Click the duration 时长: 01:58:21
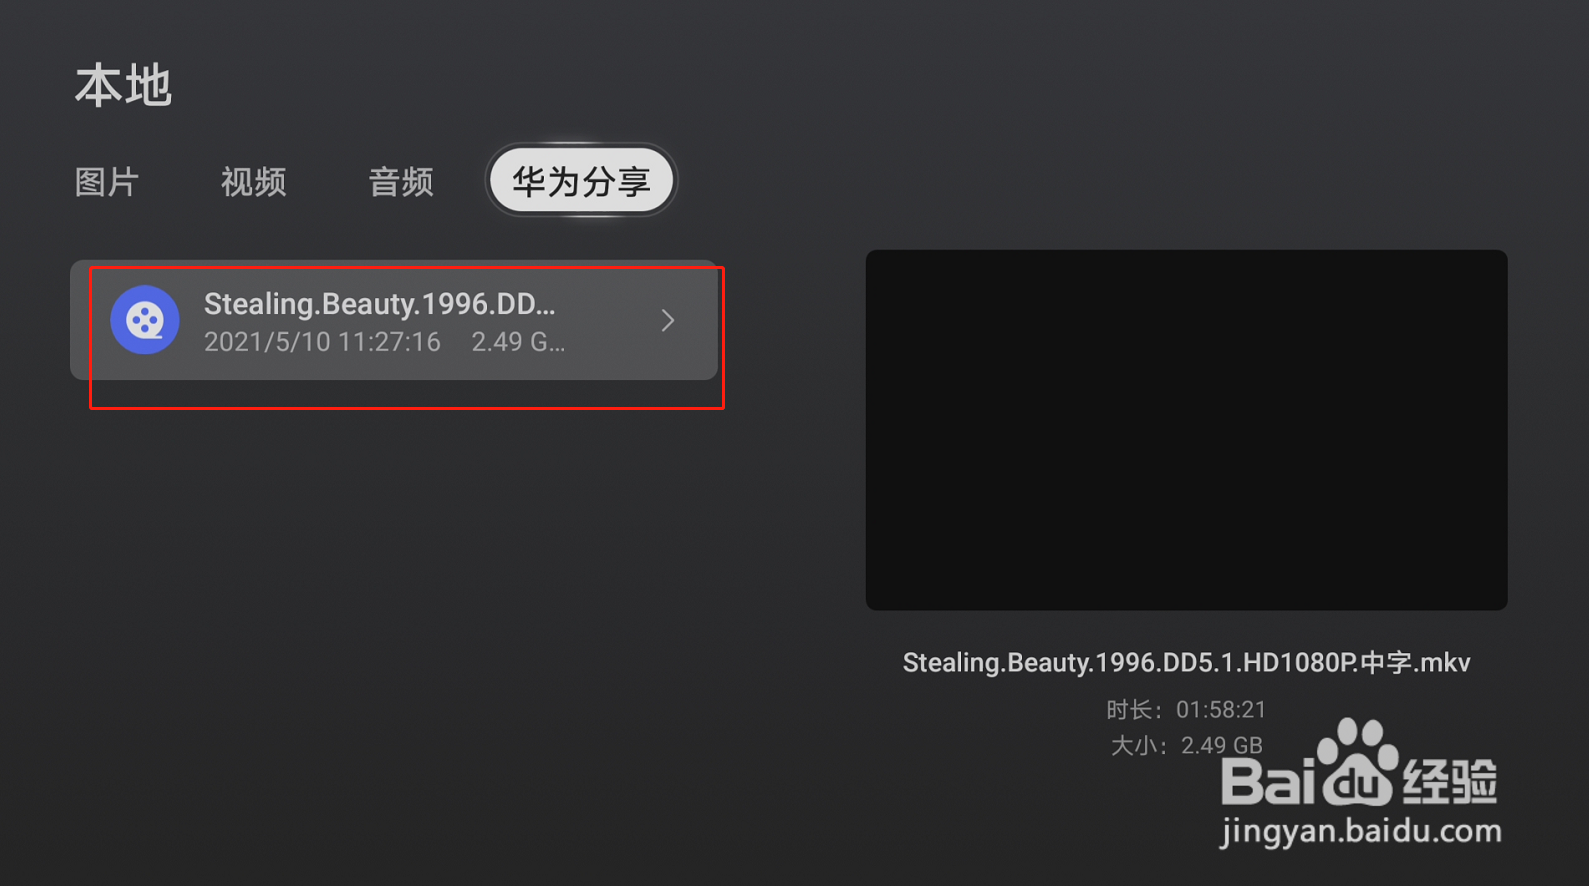This screenshot has width=1589, height=886. (1186, 710)
